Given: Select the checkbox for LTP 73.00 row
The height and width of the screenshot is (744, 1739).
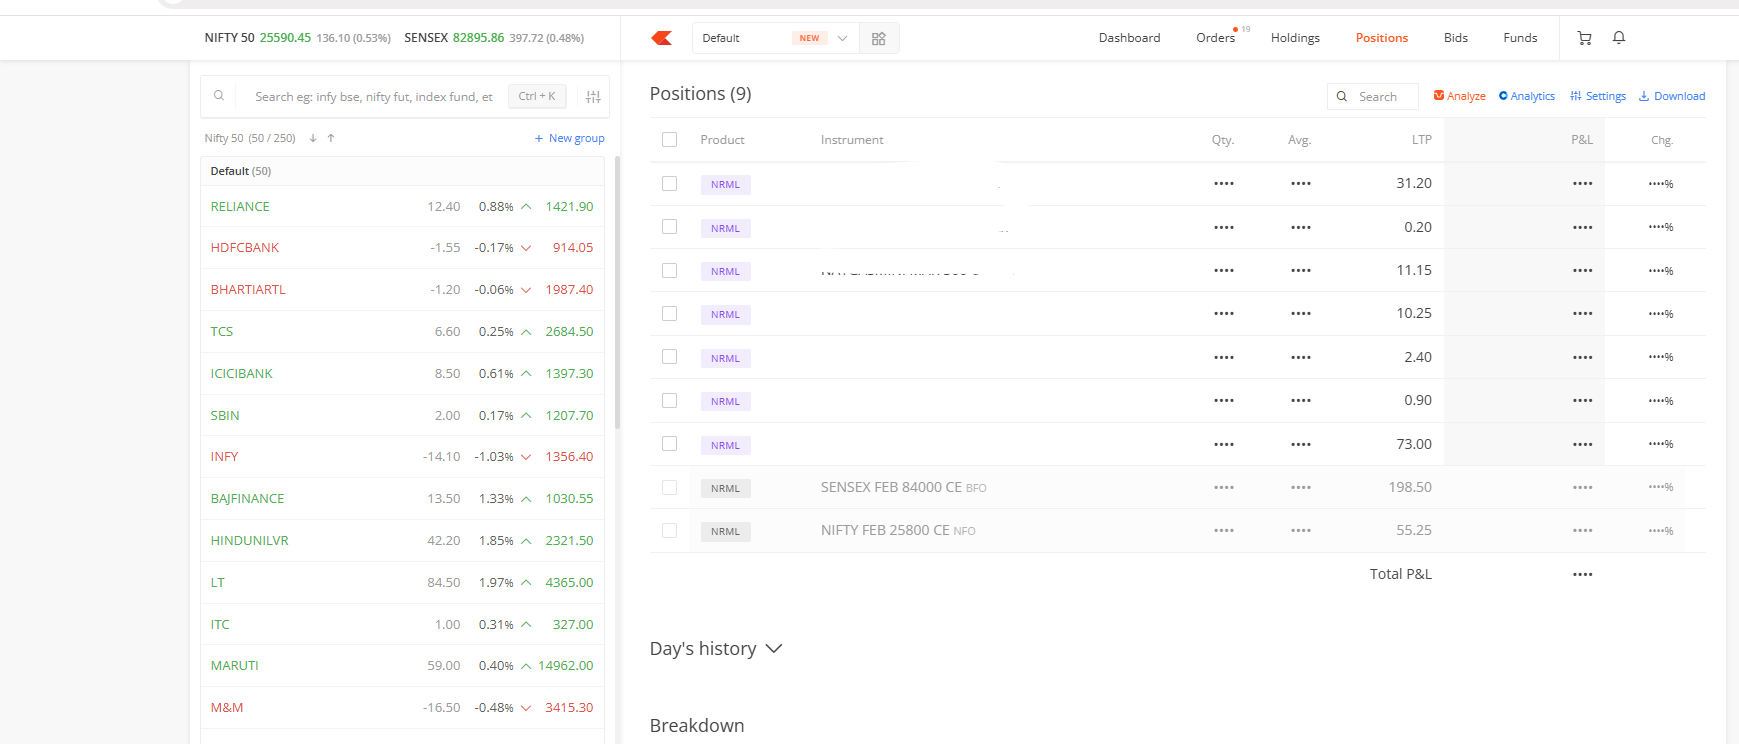Looking at the screenshot, I should 670,444.
